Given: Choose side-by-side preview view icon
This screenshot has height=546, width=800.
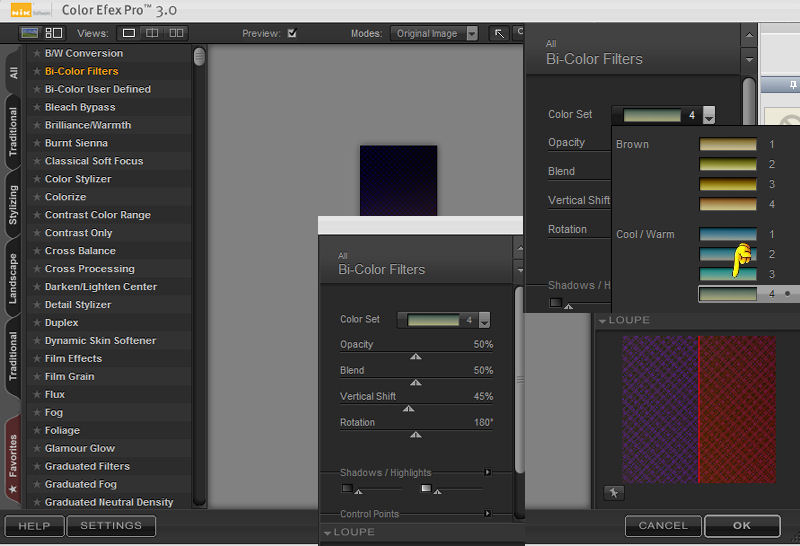Looking at the screenshot, I should click(176, 33).
